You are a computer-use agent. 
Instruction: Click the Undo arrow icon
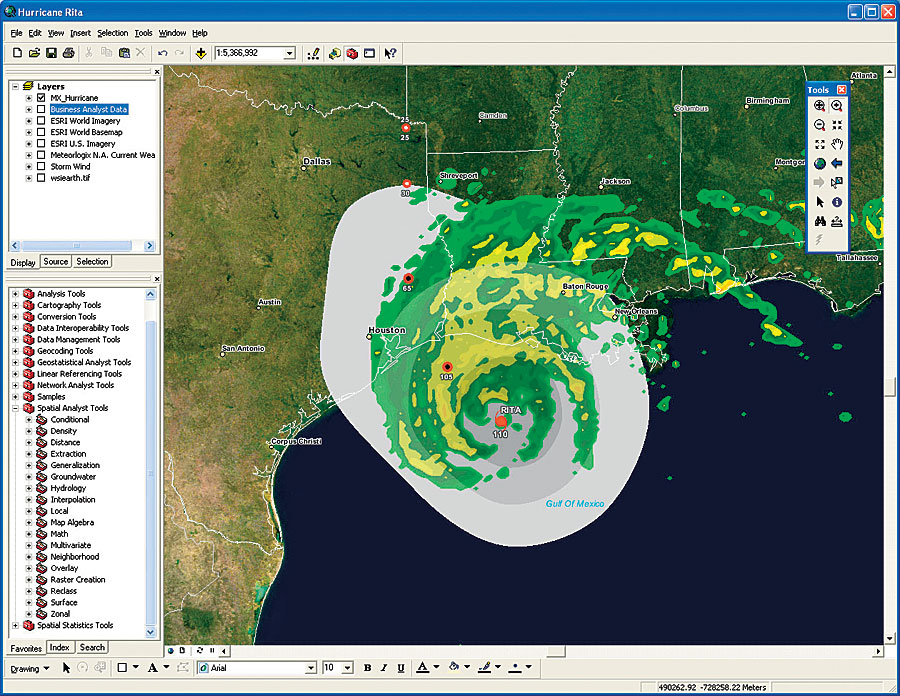(162, 53)
